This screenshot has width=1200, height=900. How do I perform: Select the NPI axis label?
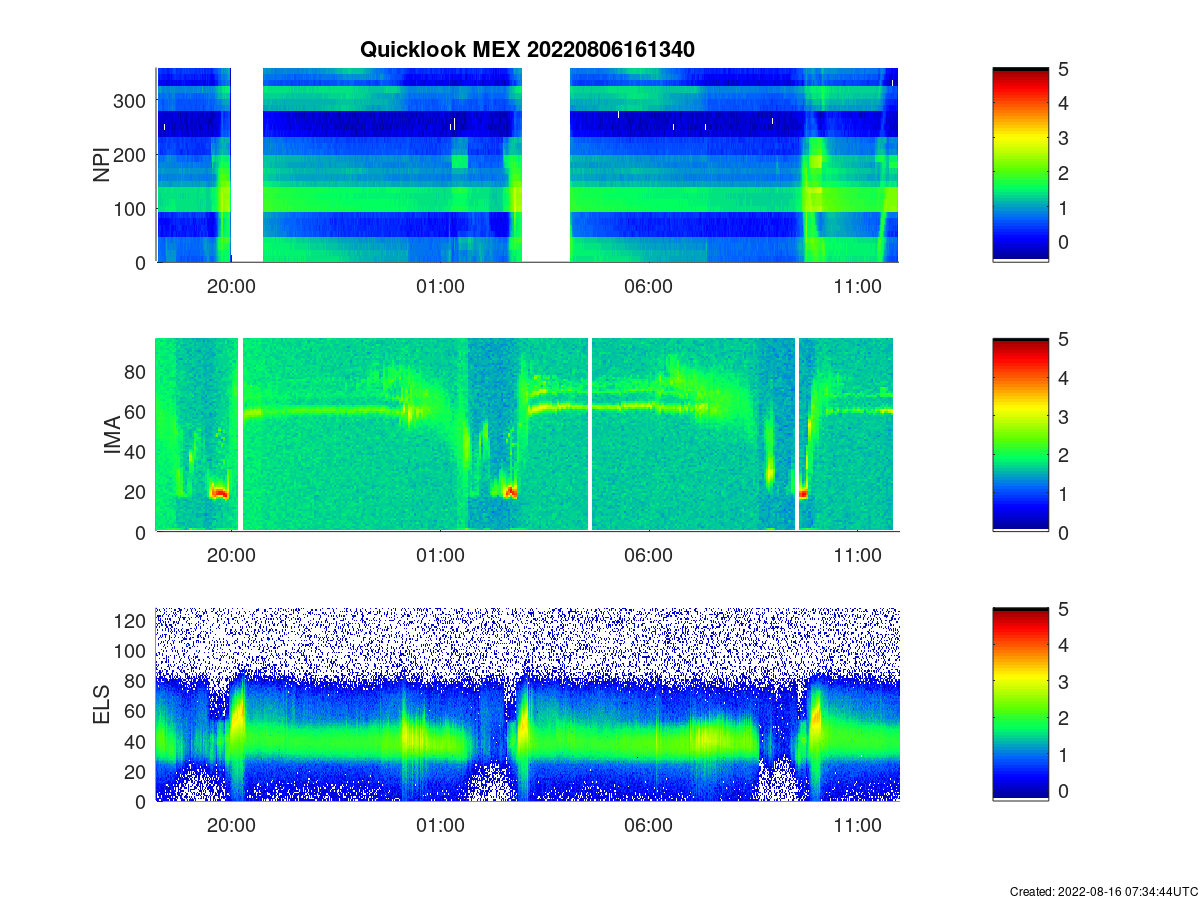tap(102, 165)
